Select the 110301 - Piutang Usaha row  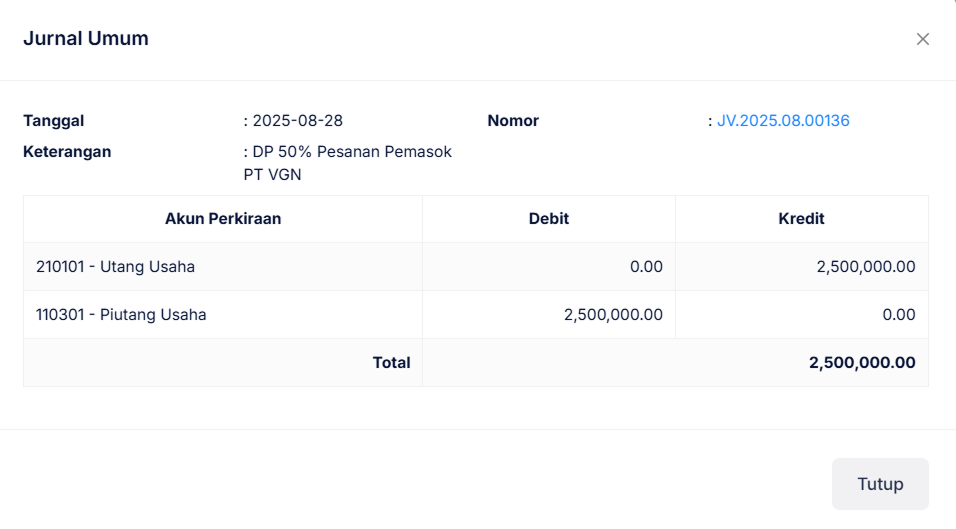(121, 315)
